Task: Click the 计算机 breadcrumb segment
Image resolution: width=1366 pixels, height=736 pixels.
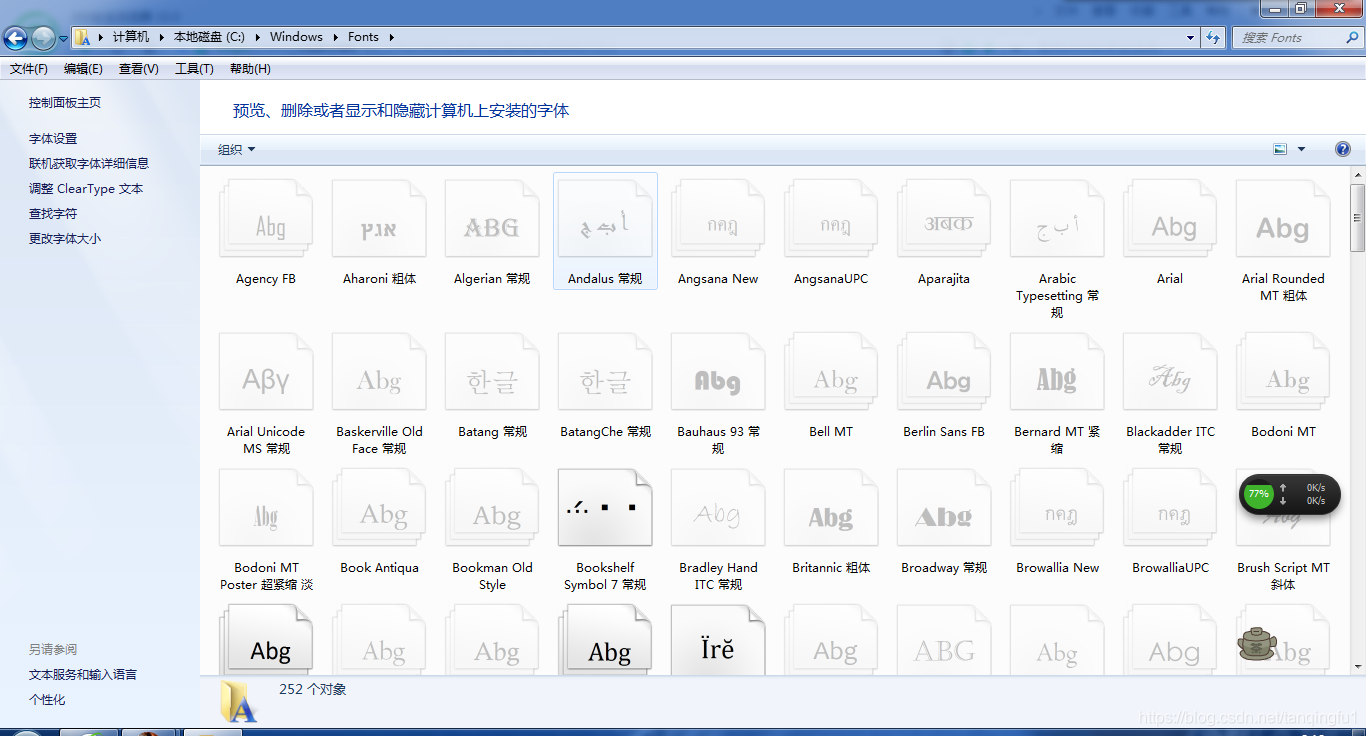Action: pos(130,37)
